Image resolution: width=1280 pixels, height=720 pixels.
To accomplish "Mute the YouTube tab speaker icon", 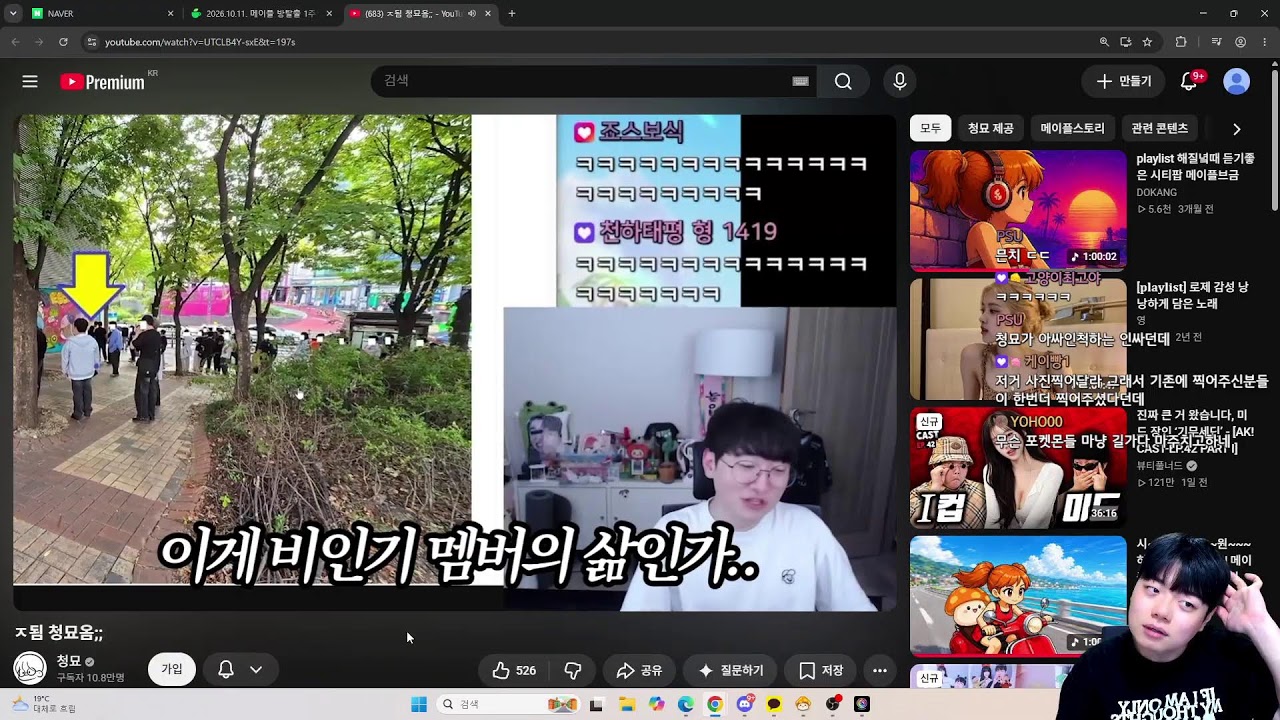I will click(x=472, y=14).
